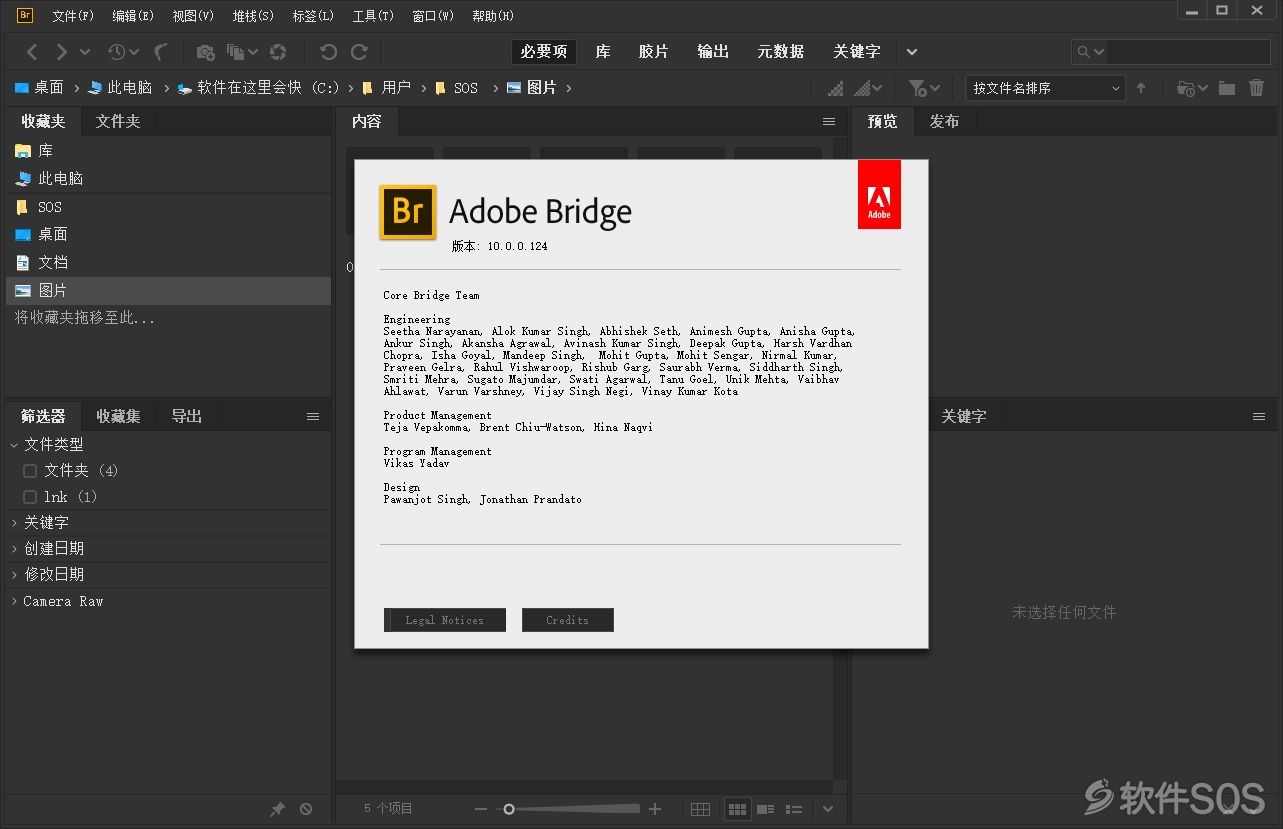Click the thumbnail size slider handle
The height and width of the screenshot is (829, 1283).
508,809
